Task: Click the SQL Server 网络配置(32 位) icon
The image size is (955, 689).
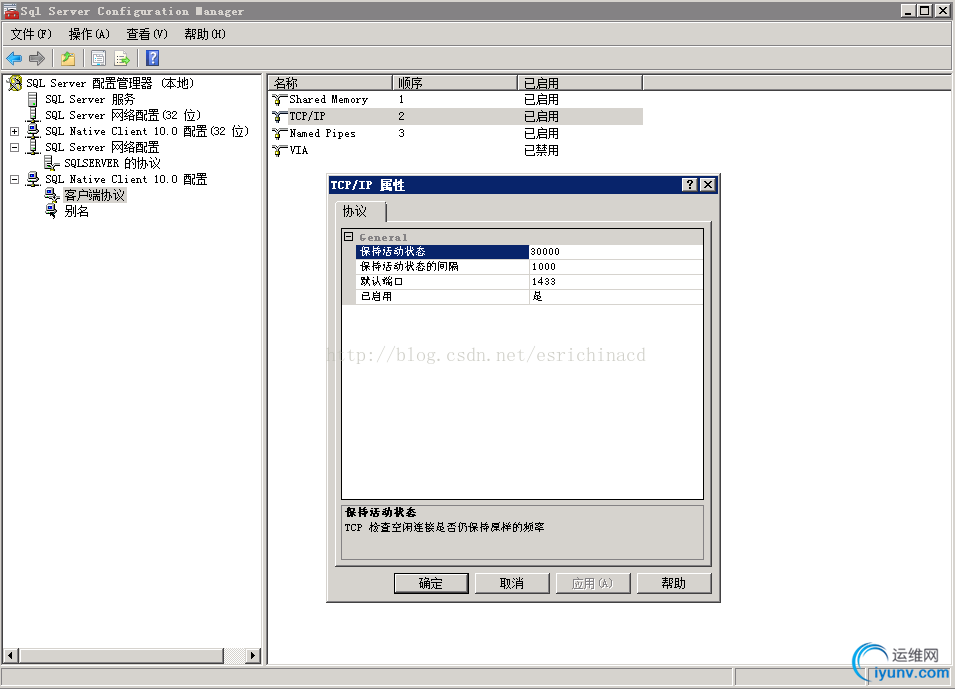Action: pos(33,115)
